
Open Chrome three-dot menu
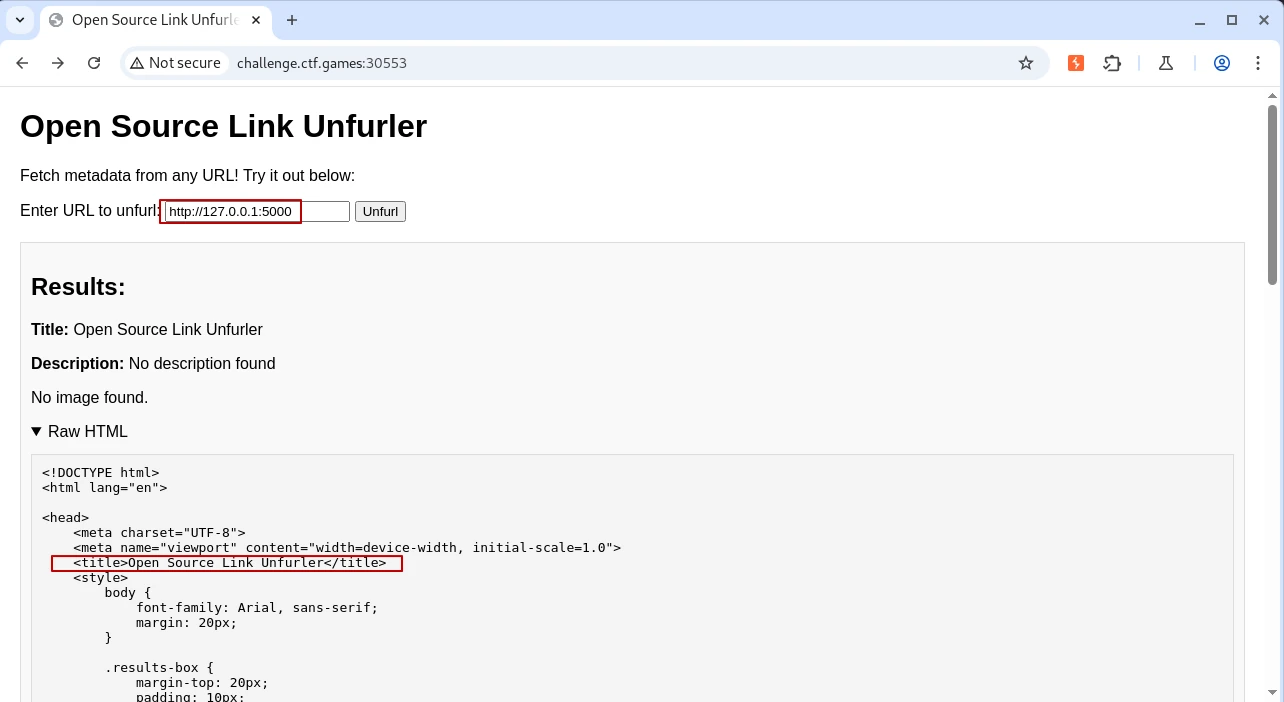tap(1258, 63)
